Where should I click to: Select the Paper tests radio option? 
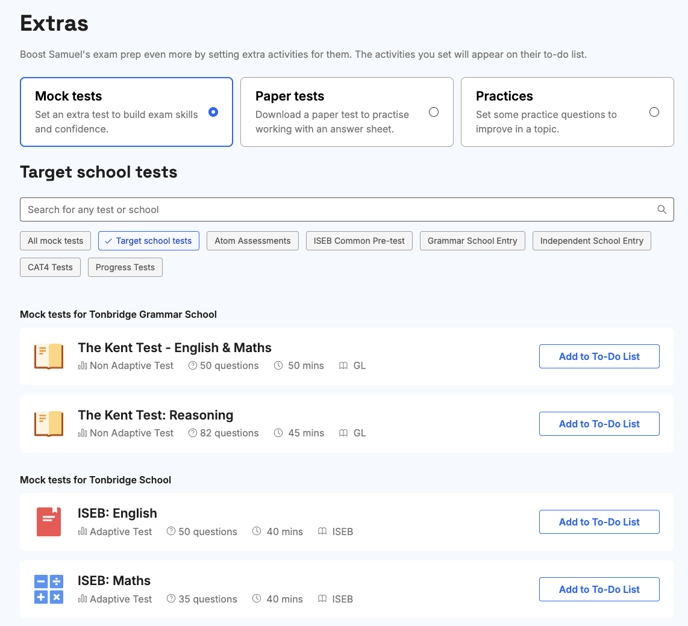(x=433, y=112)
